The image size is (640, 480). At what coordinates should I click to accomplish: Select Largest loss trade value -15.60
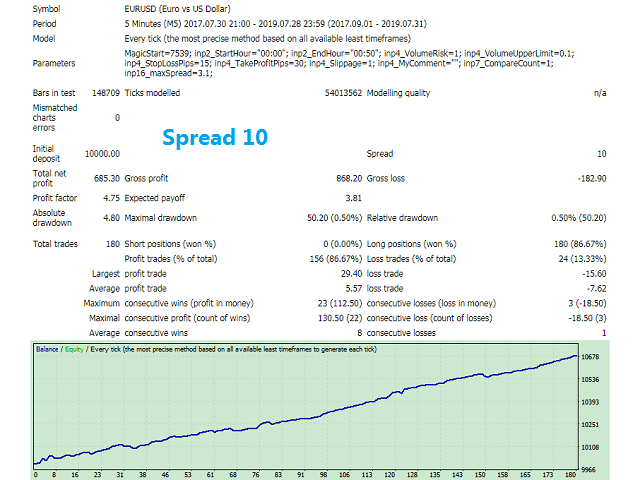point(594,274)
